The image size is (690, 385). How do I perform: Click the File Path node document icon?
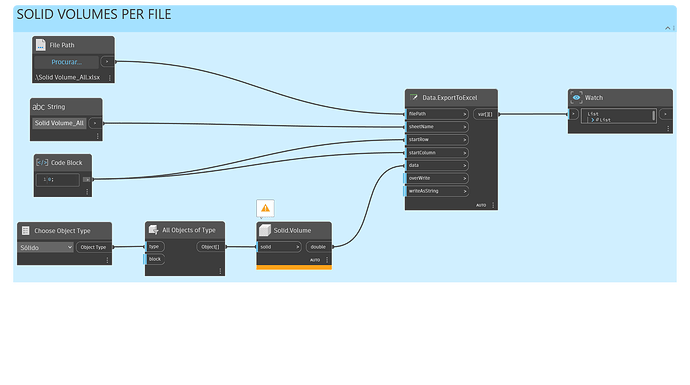[x=40, y=44]
